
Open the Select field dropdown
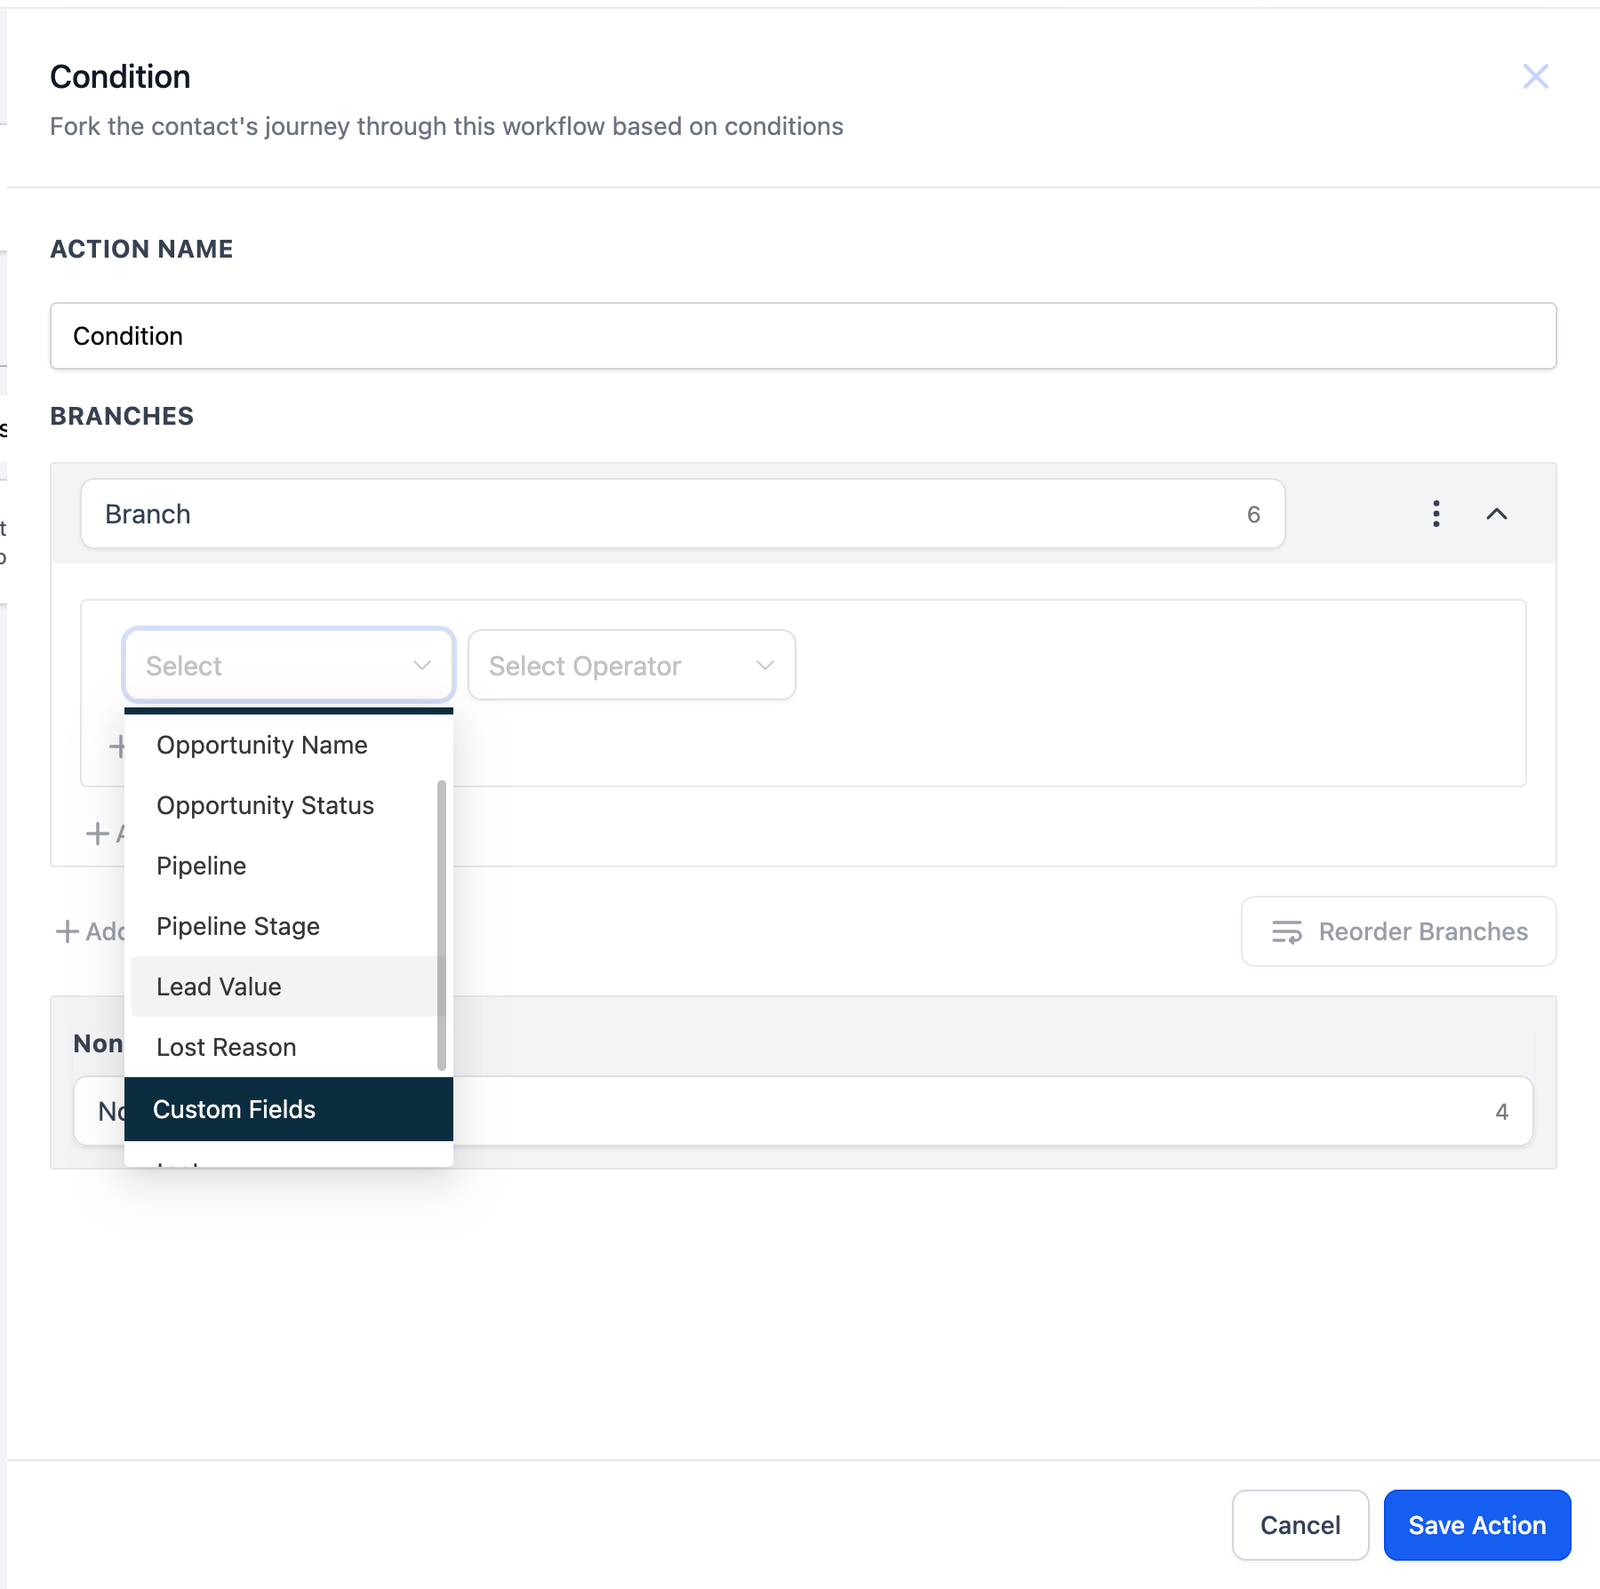[288, 665]
